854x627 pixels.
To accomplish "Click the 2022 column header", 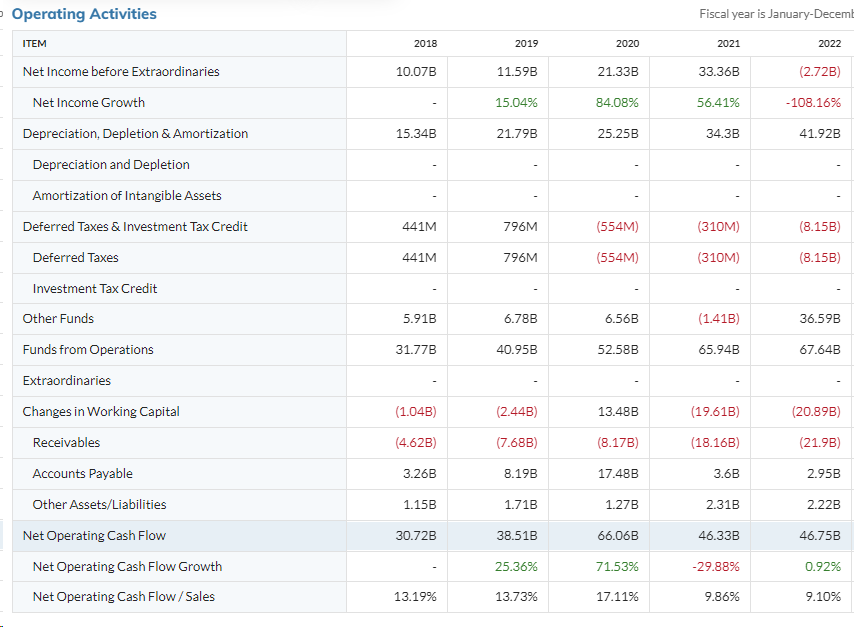I will coord(830,43).
